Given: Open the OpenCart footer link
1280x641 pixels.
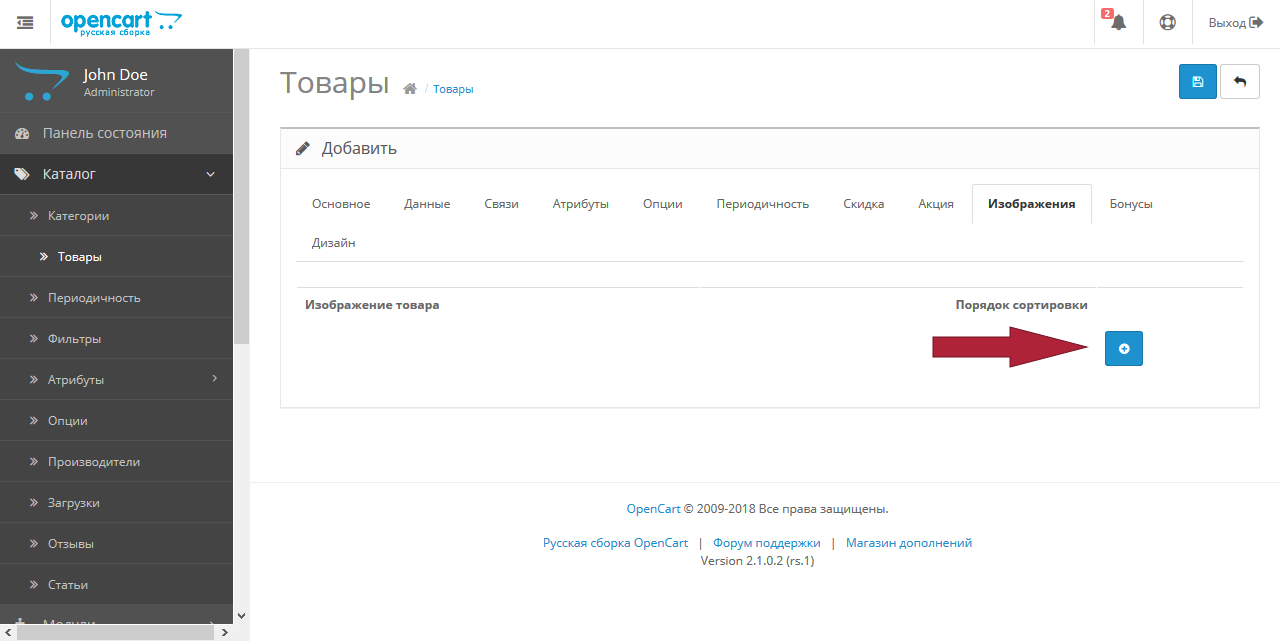Looking at the screenshot, I should [x=653, y=509].
